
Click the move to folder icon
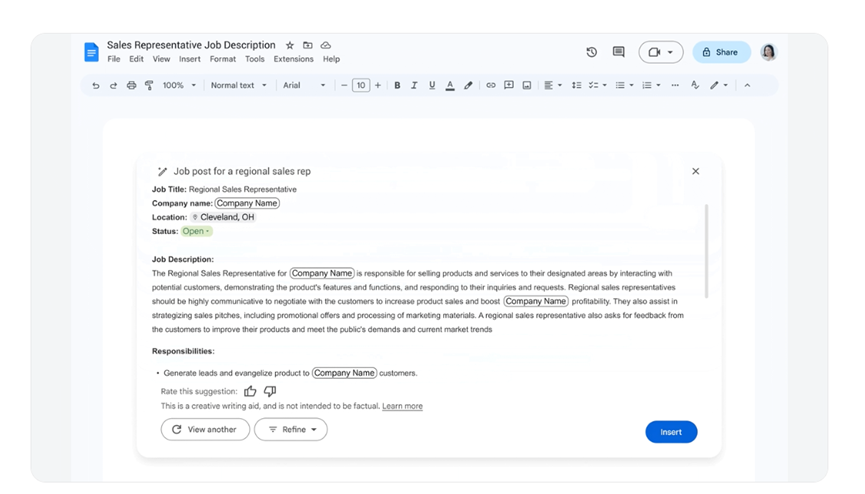(308, 45)
